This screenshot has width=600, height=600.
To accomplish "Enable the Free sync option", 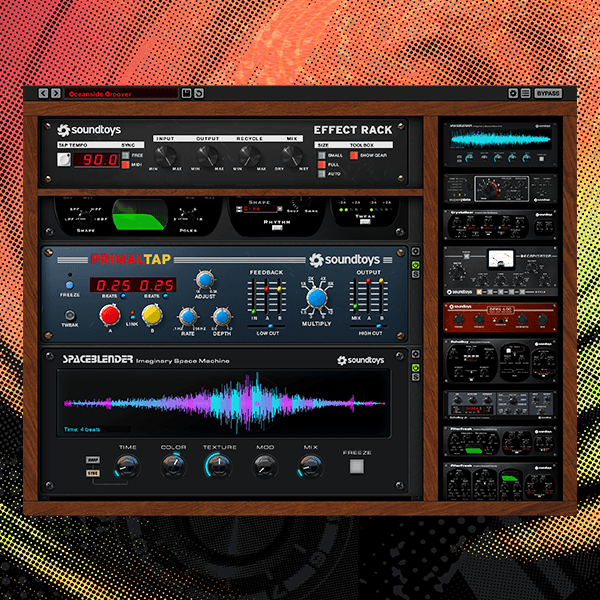I will click(125, 155).
